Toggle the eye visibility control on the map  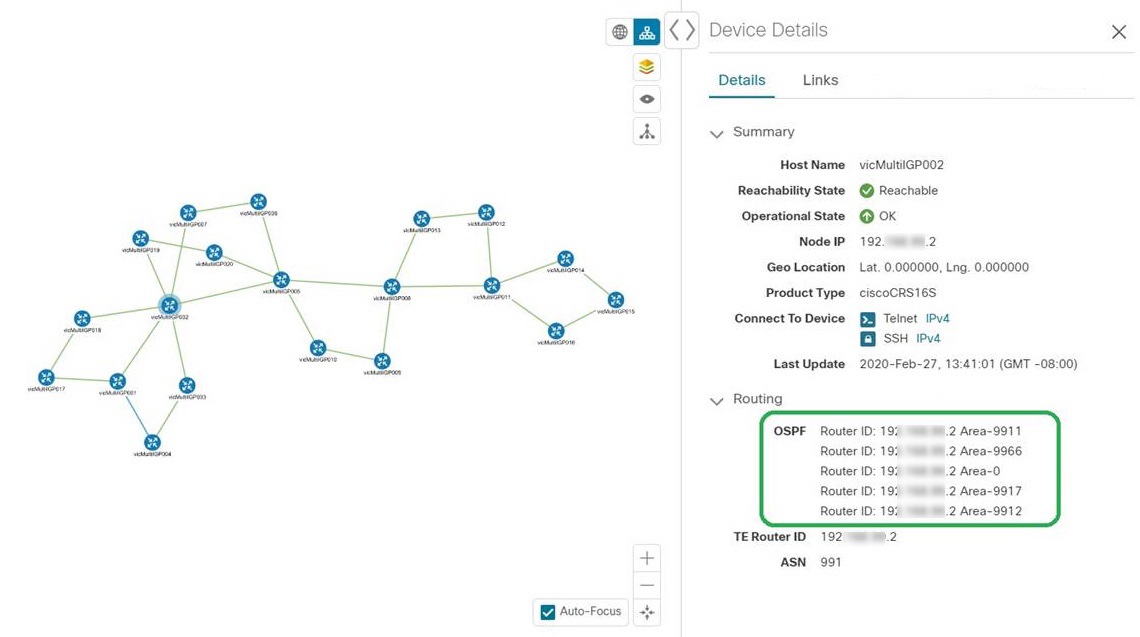pyautogui.click(x=646, y=98)
